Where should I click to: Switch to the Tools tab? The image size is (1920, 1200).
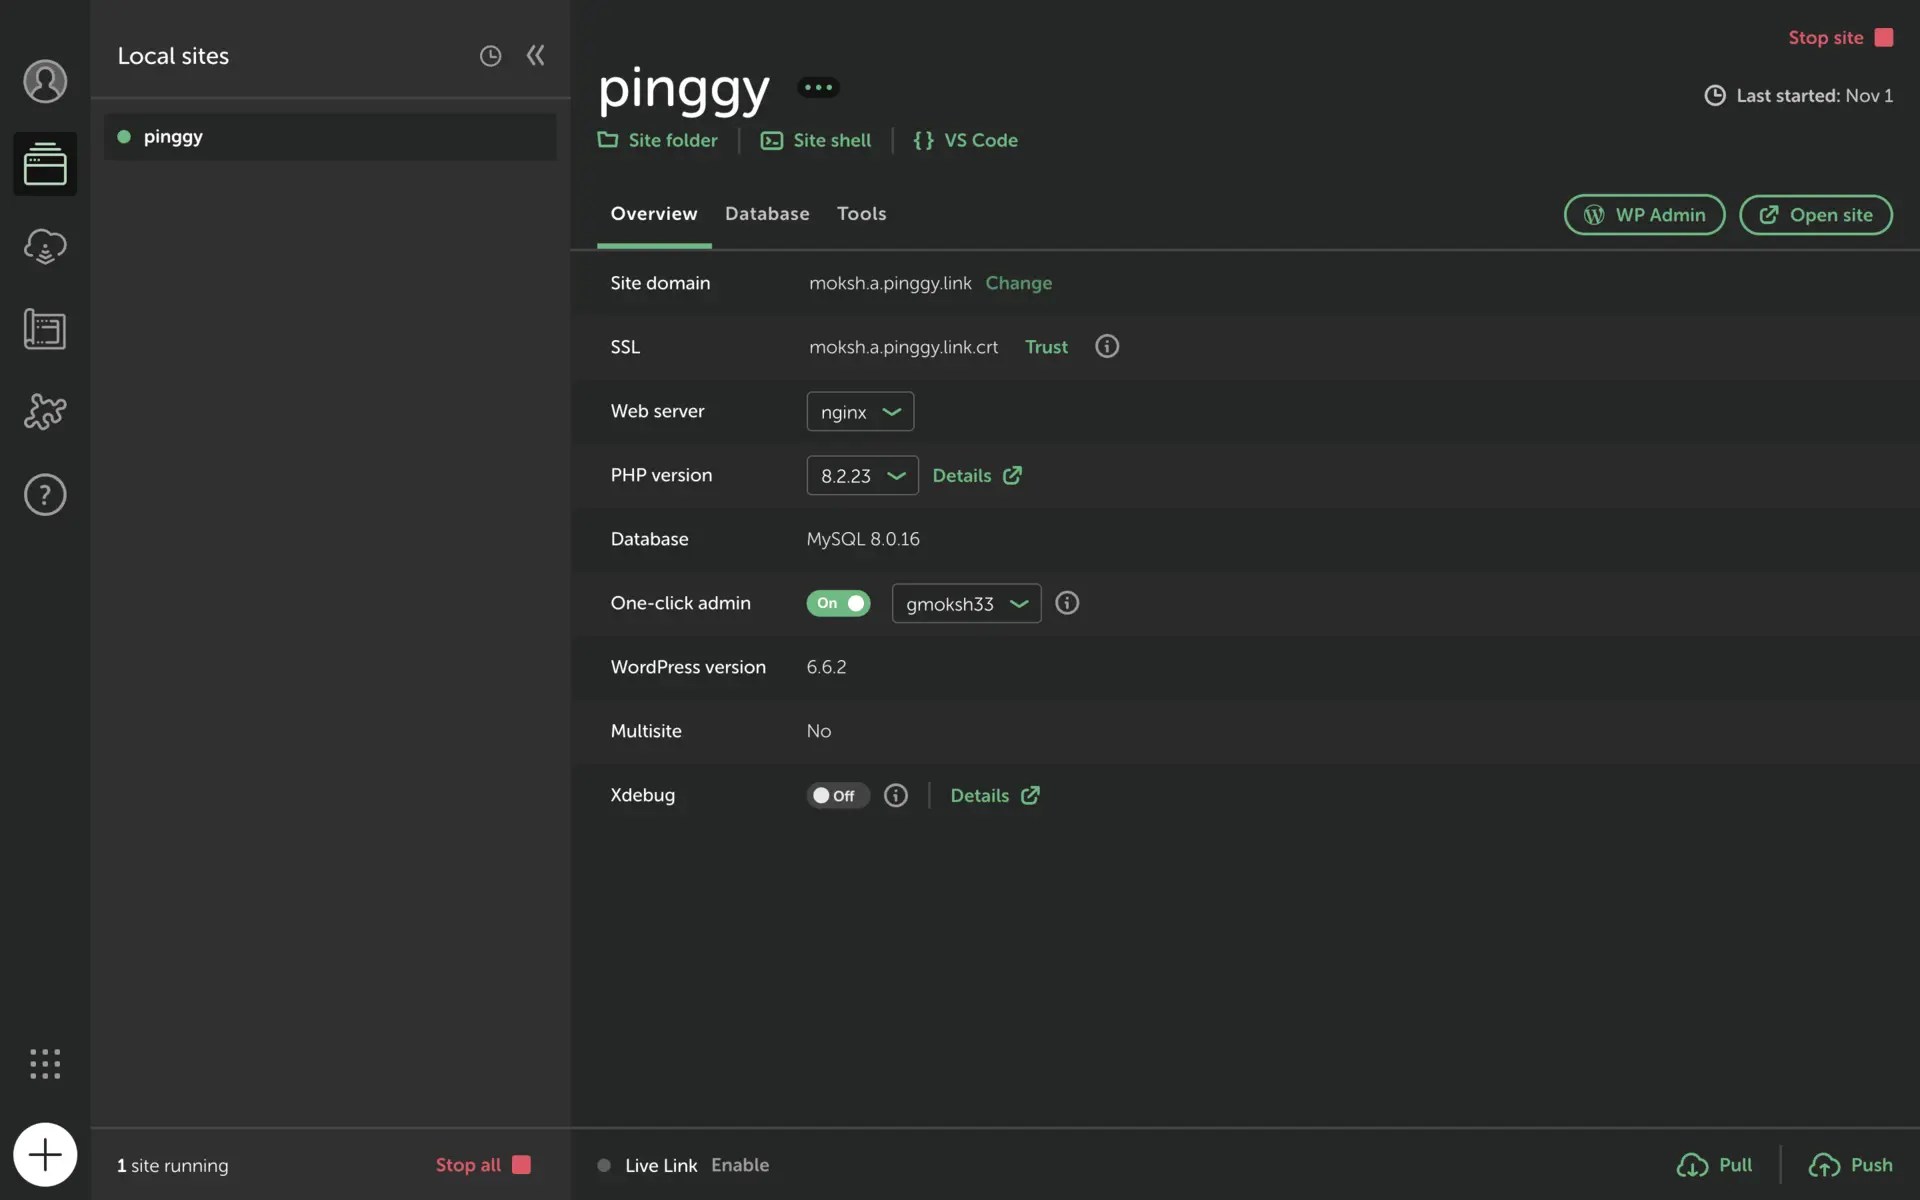tap(861, 213)
